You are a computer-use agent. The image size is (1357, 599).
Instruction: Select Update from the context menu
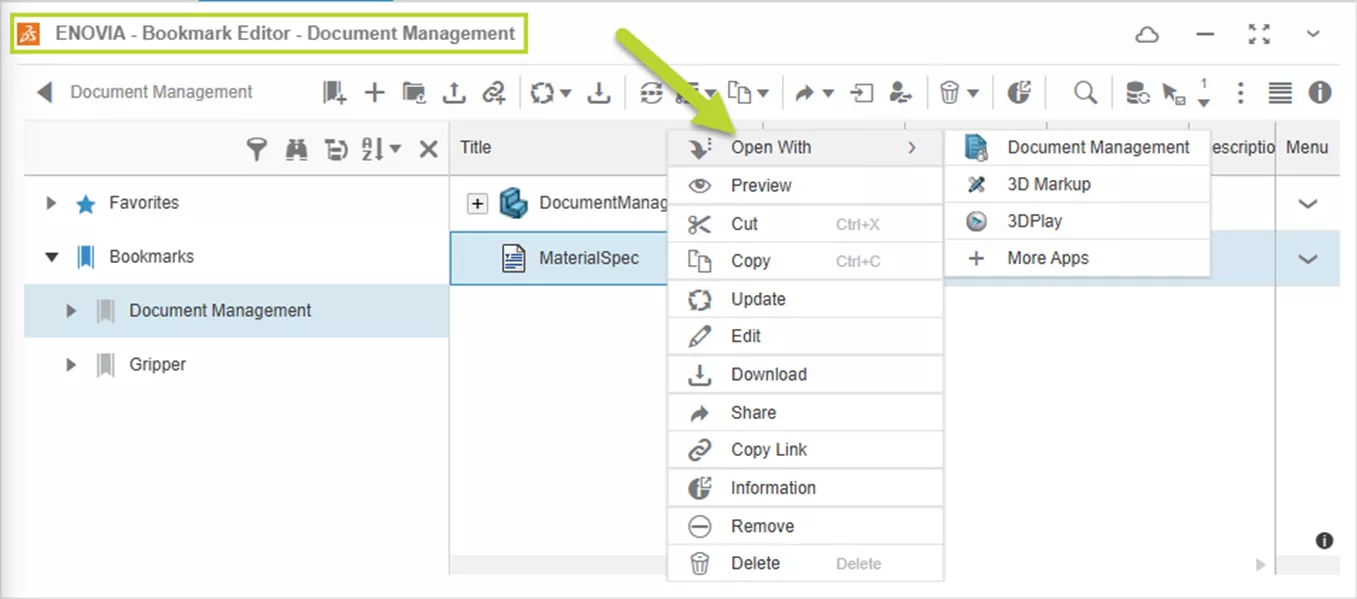(760, 298)
